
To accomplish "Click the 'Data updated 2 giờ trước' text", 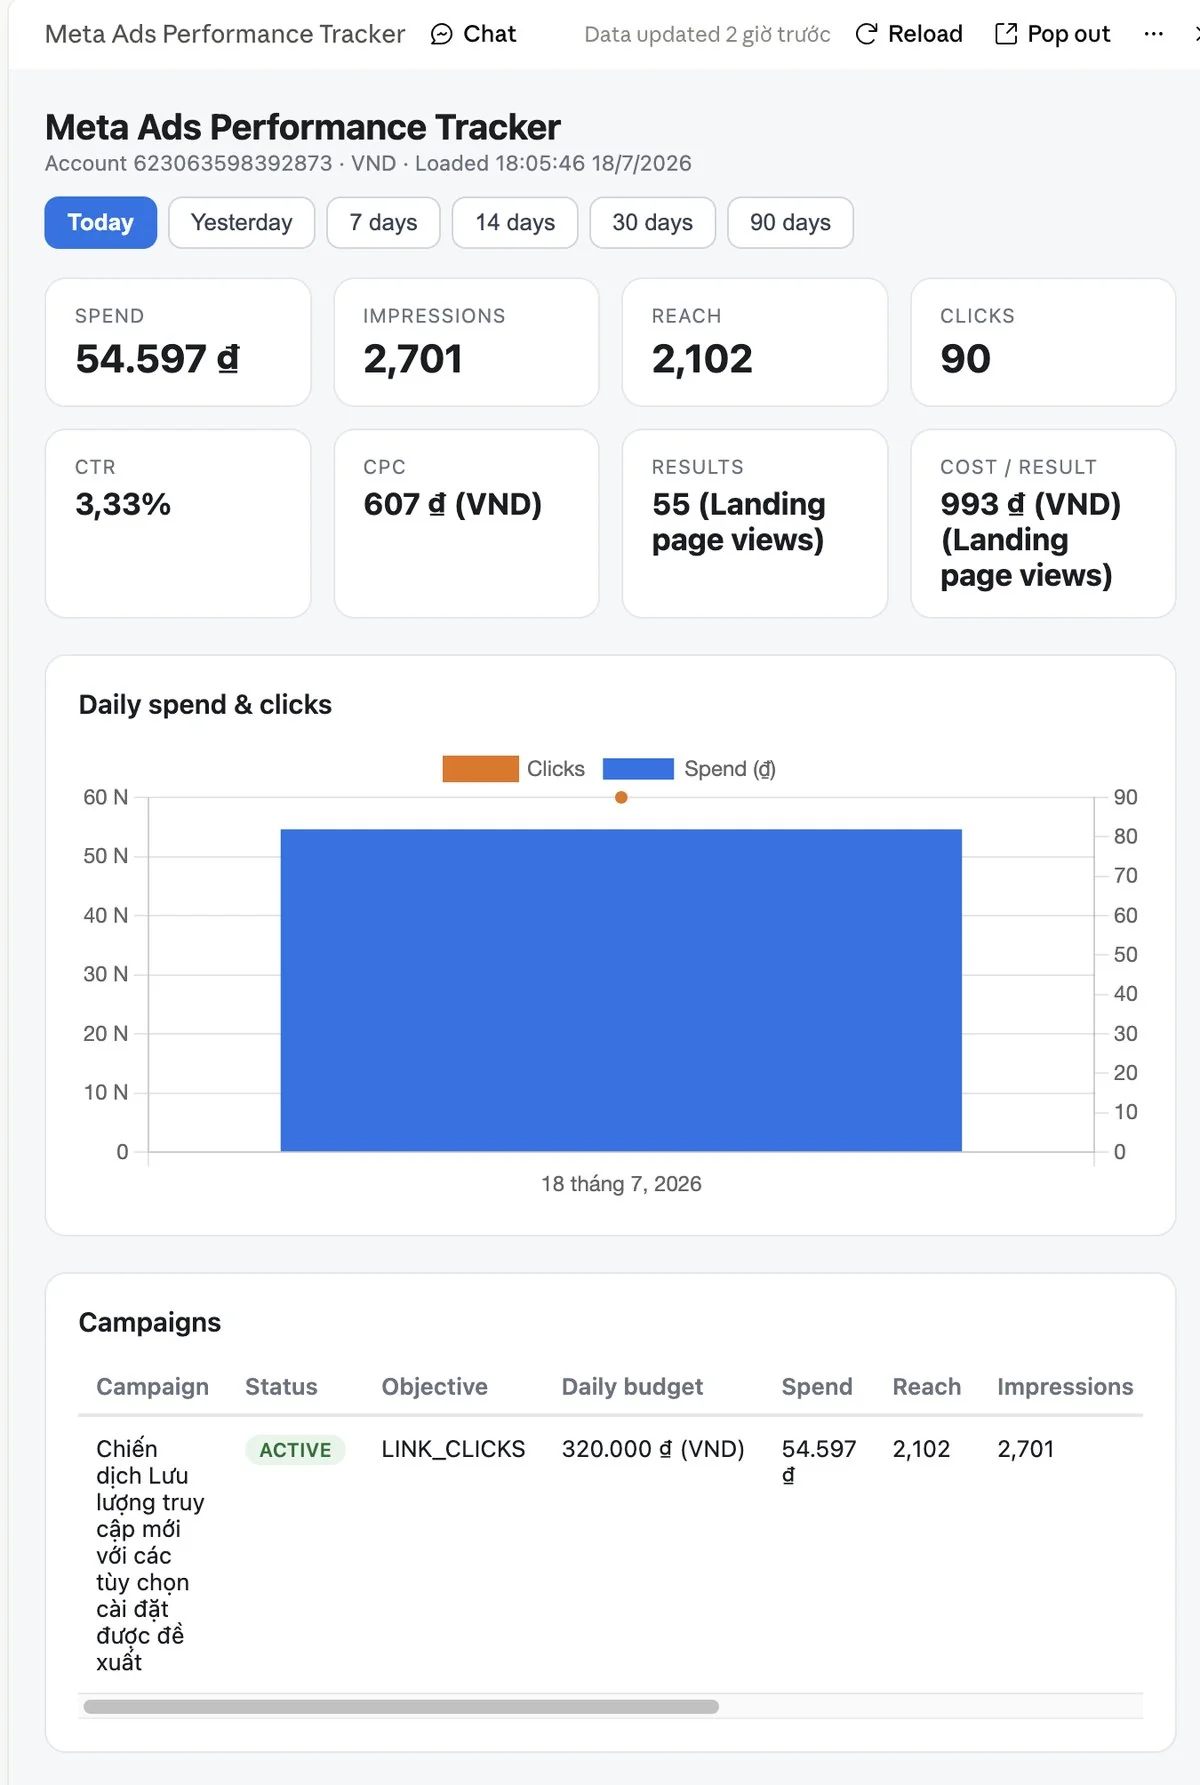I will click(x=707, y=35).
